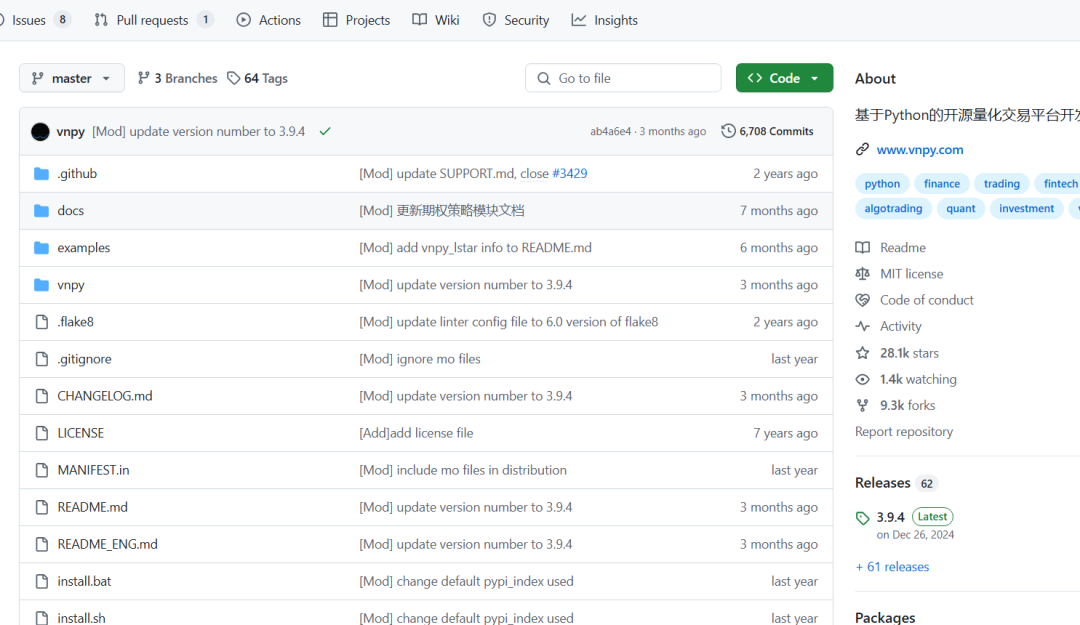Click the README.md file icon
The image size is (1080, 625).
tap(42, 508)
